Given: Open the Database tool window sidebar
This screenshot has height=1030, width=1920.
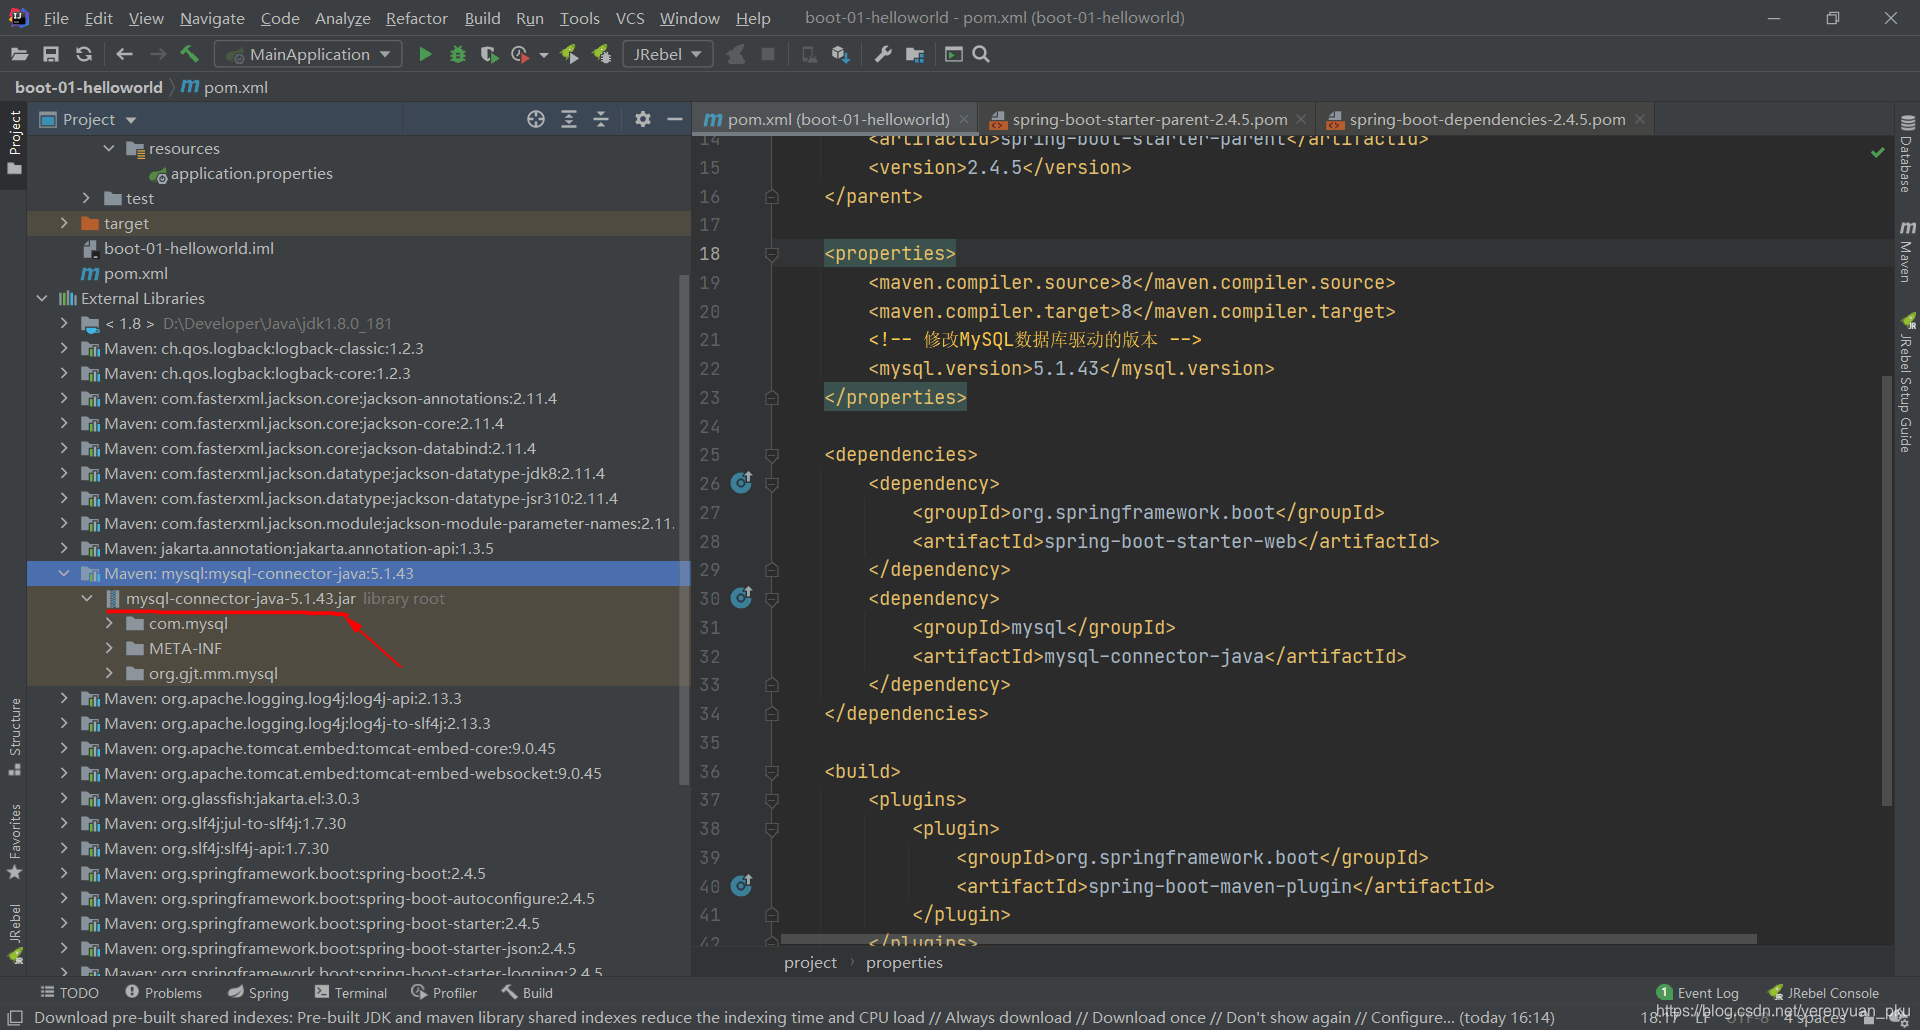Looking at the screenshot, I should pyautogui.click(x=1907, y=154).
